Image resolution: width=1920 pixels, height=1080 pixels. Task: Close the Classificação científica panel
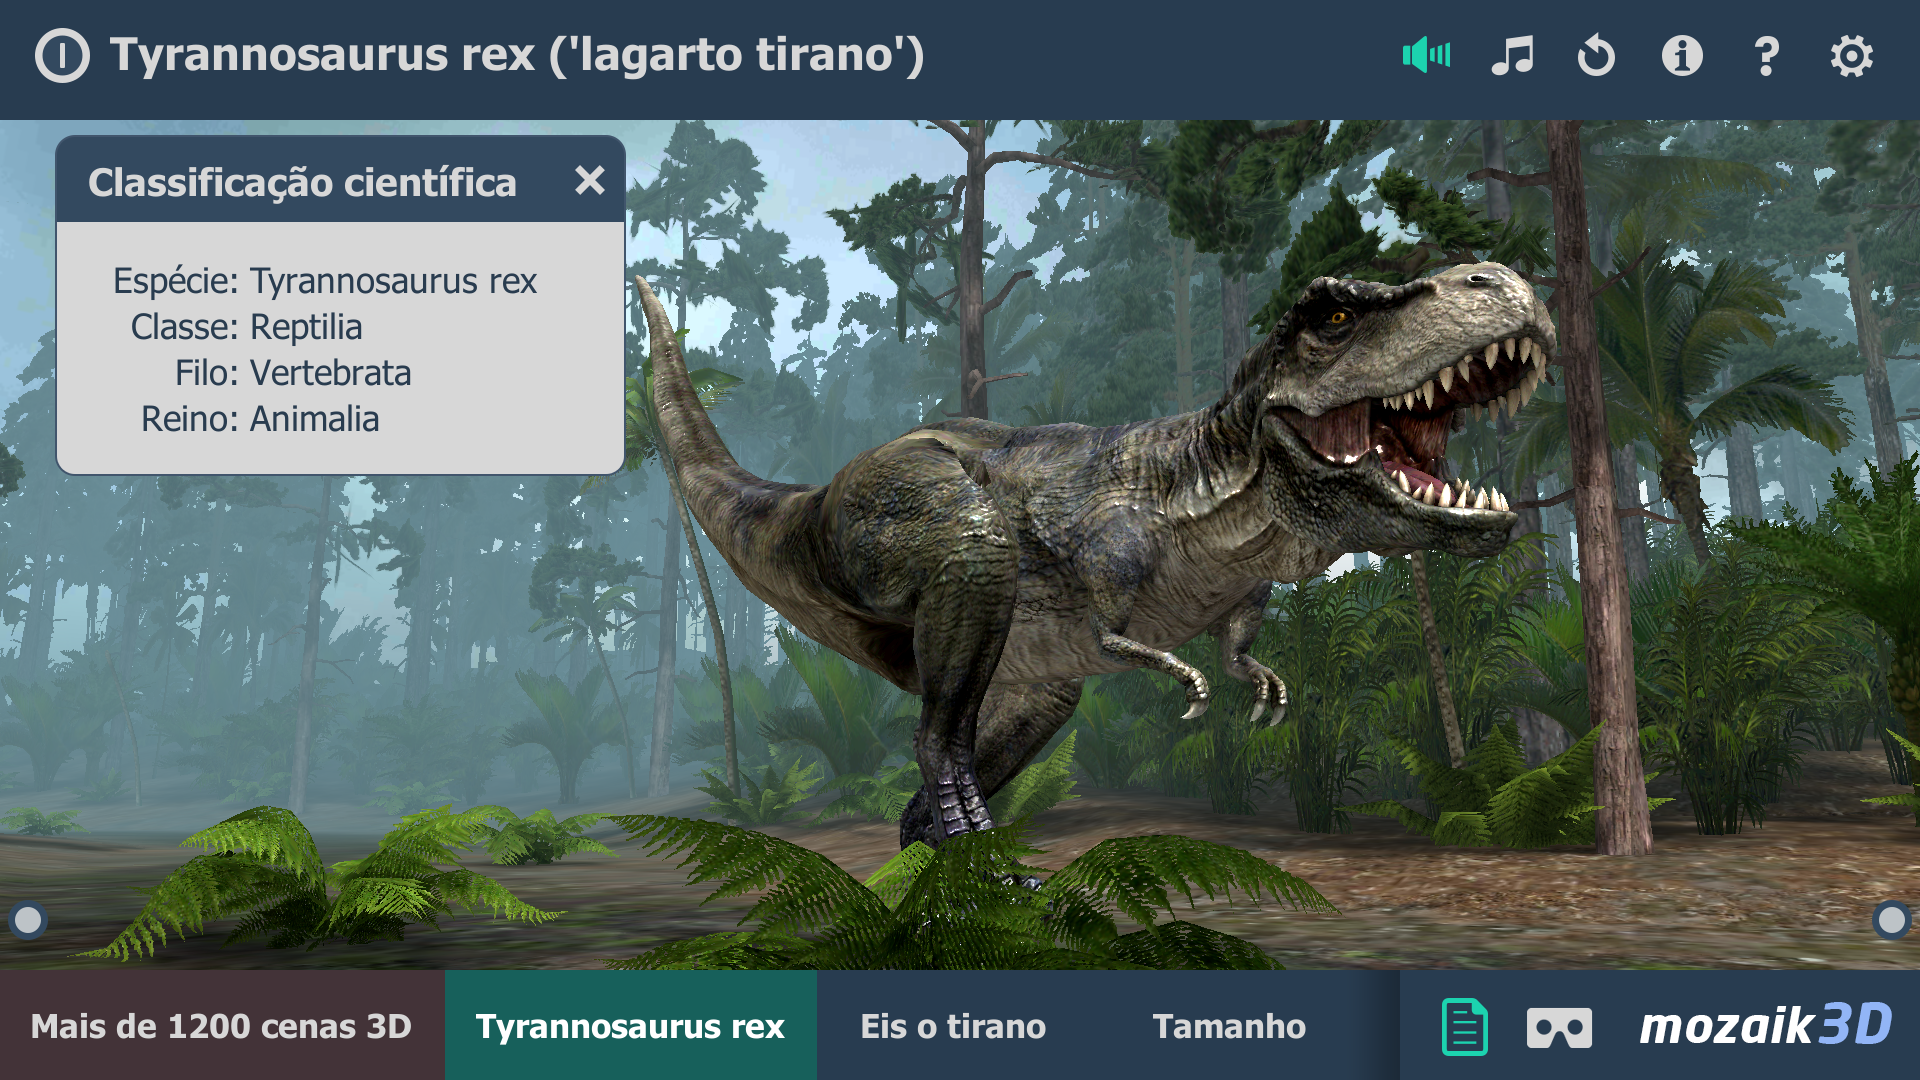(590, 180)
